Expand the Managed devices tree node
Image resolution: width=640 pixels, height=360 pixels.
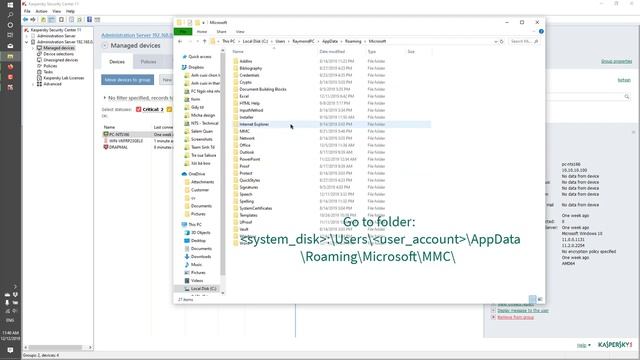pyautogui.click(x=33, y=48)
